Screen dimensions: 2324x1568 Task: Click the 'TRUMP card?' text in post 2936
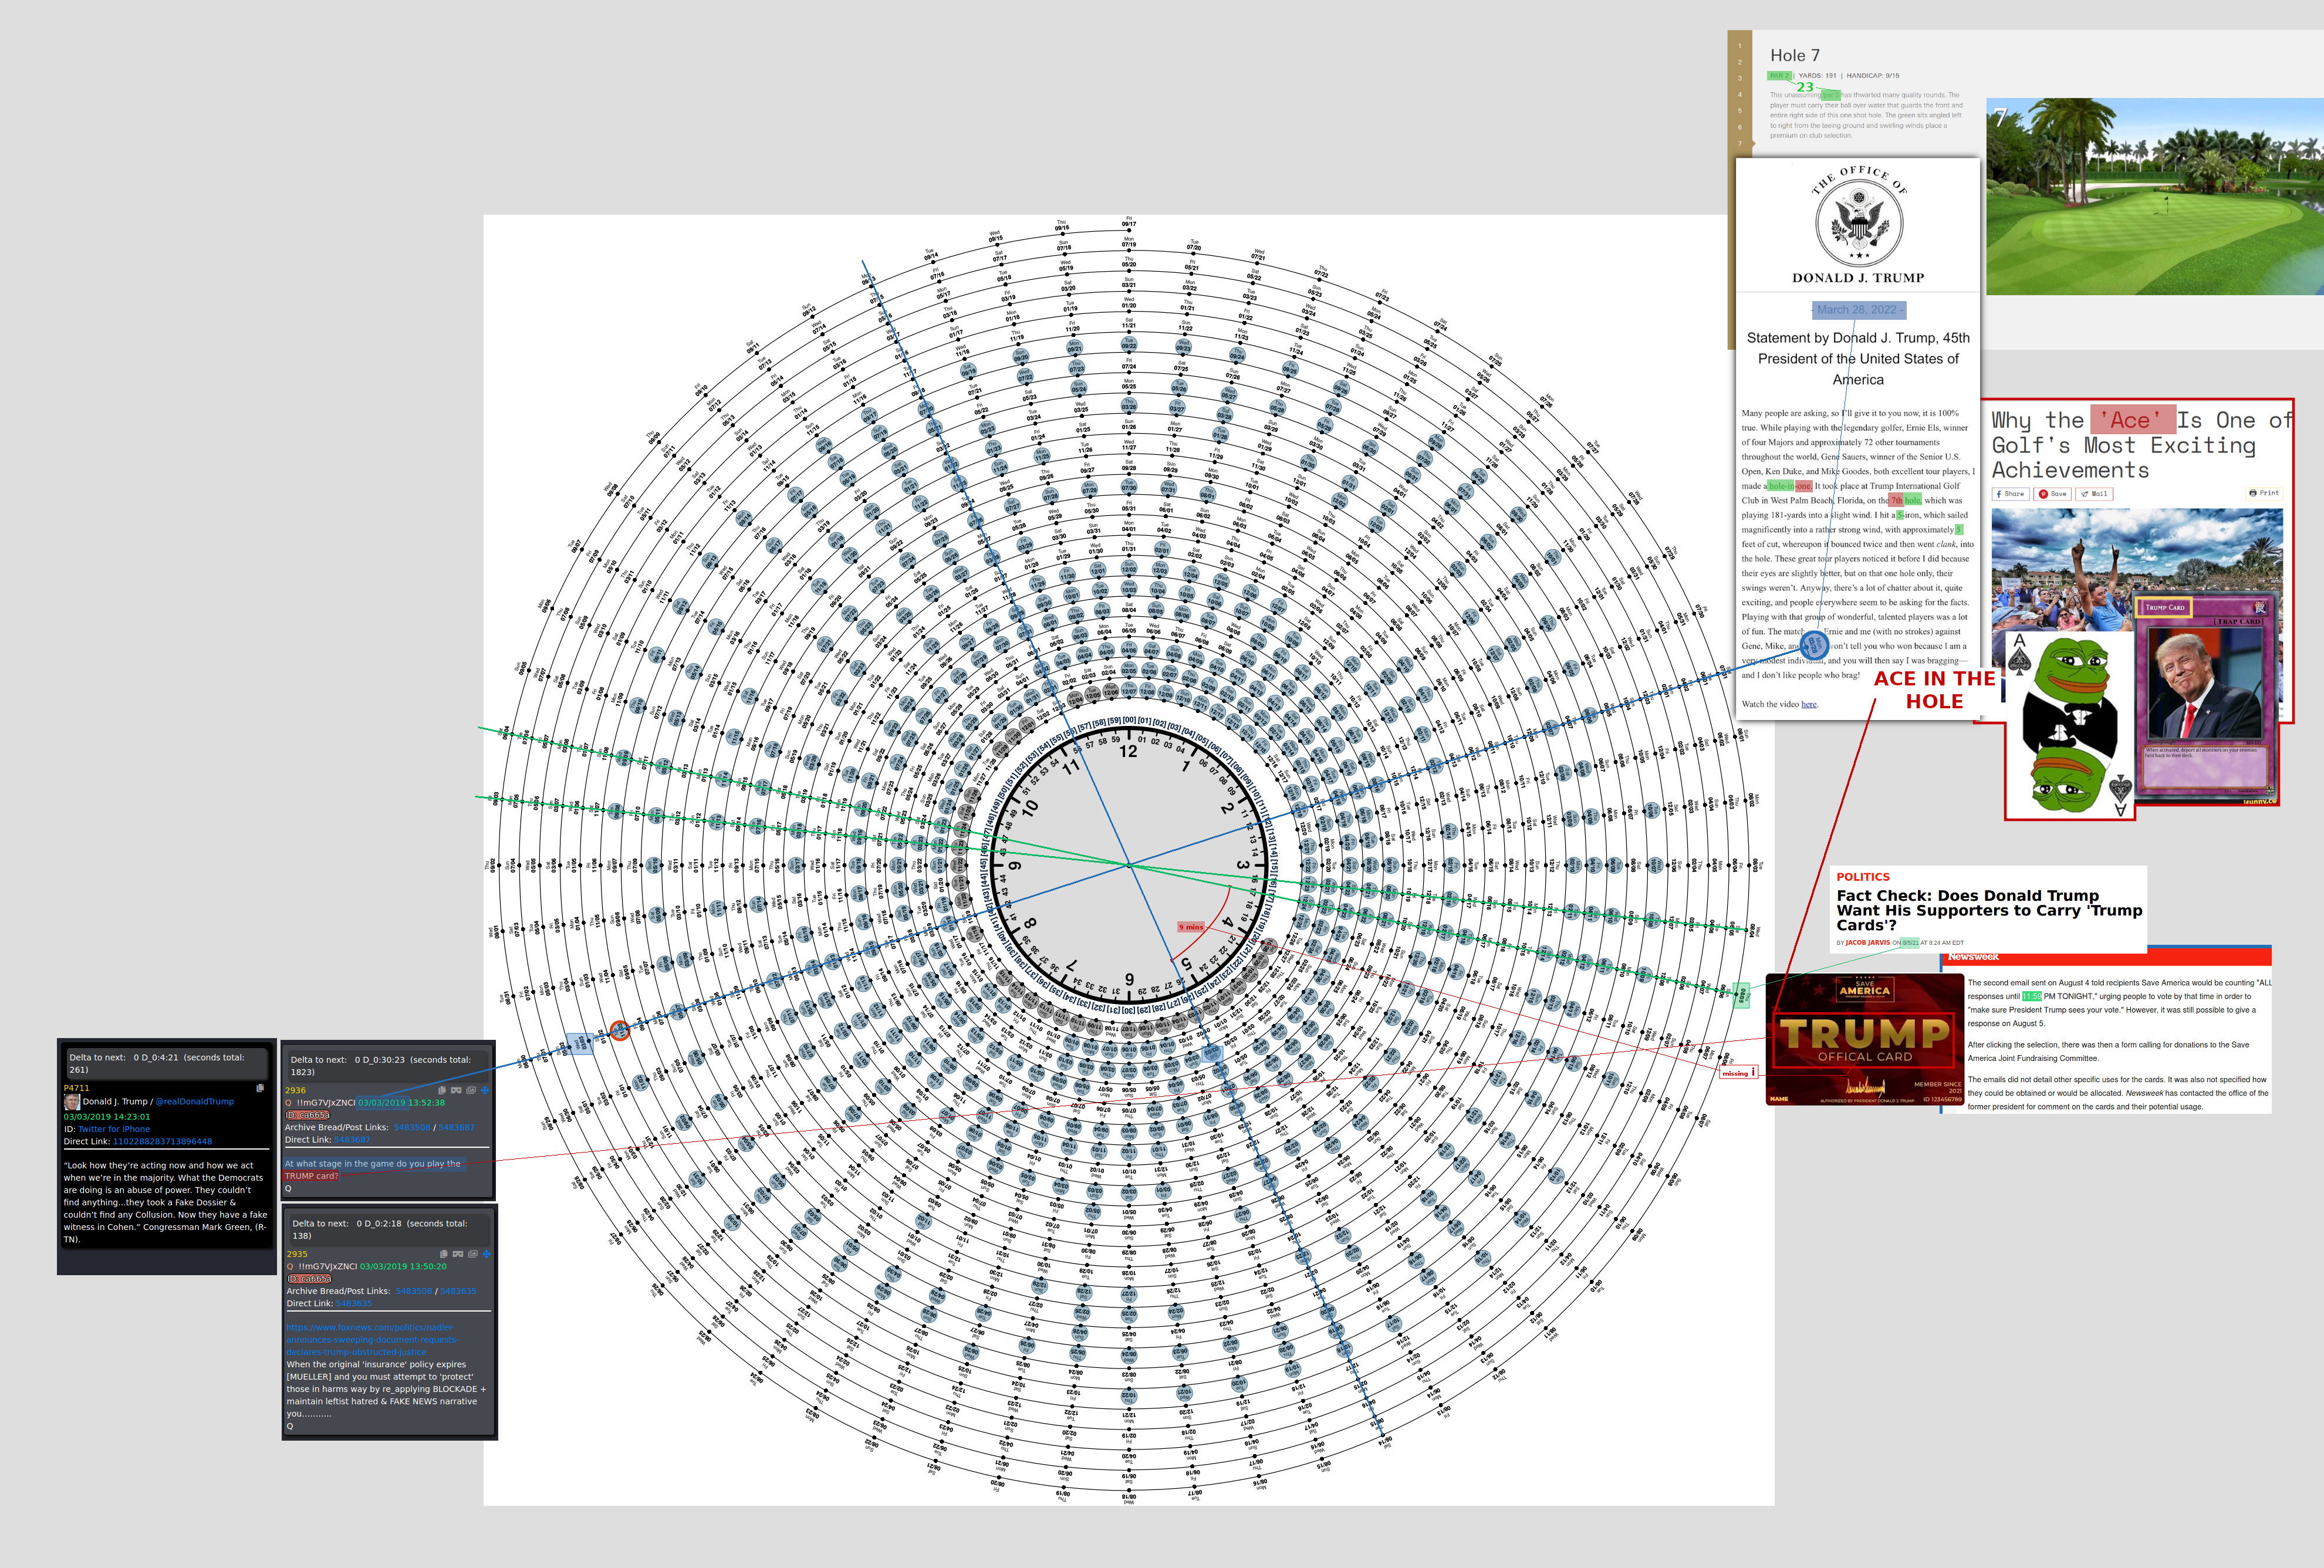point(311,1176)
